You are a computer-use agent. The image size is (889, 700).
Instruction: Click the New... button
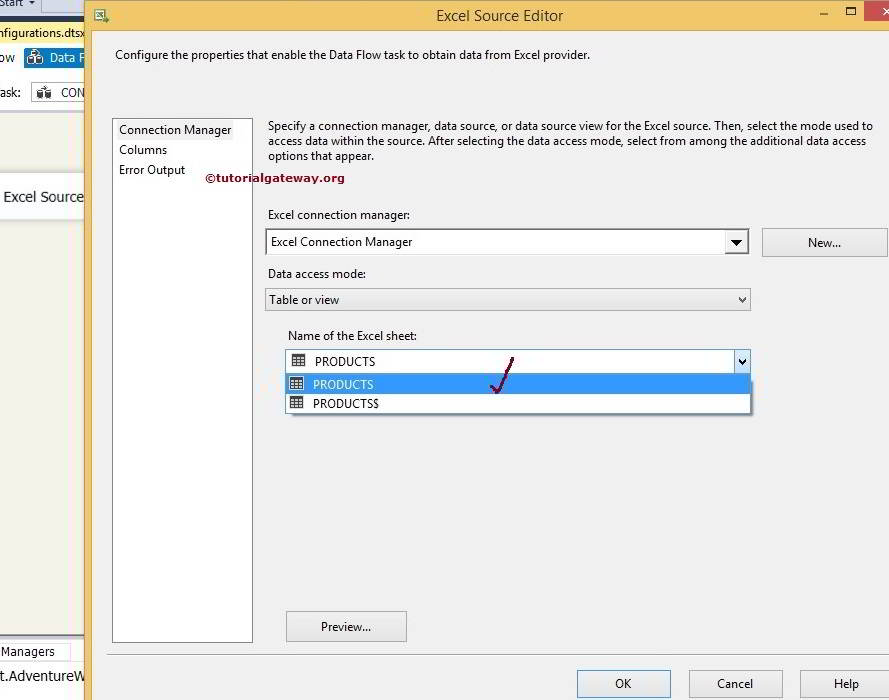click(x=826, y=242)
